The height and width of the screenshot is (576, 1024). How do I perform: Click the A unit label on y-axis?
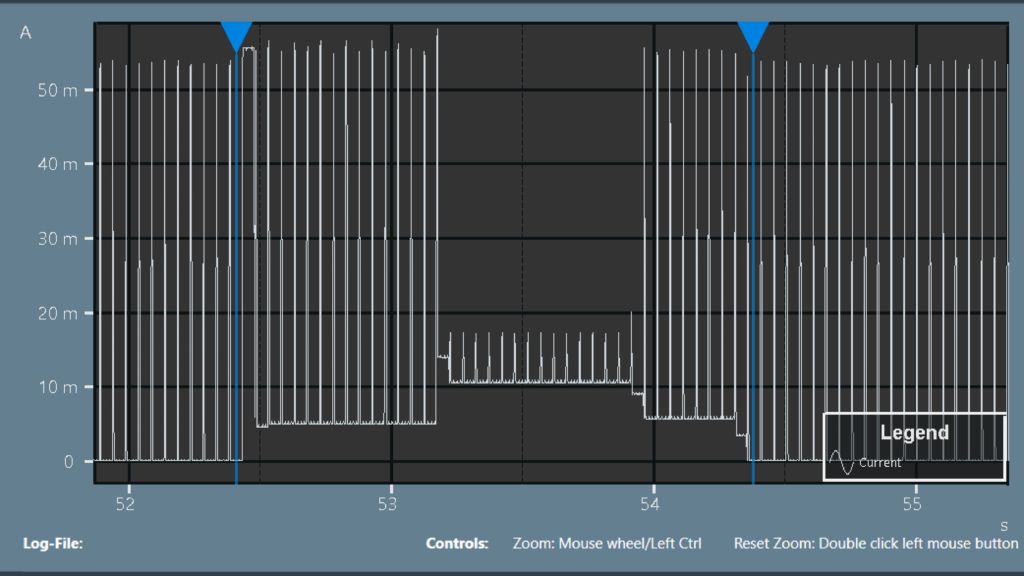(x=25, y=33)
